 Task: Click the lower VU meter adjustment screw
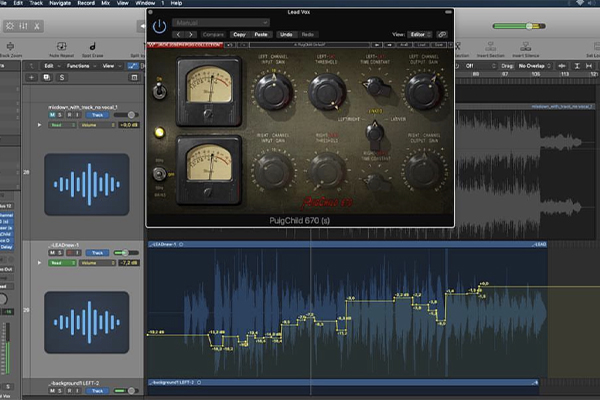pyautogui.click(x=208, y=193)
